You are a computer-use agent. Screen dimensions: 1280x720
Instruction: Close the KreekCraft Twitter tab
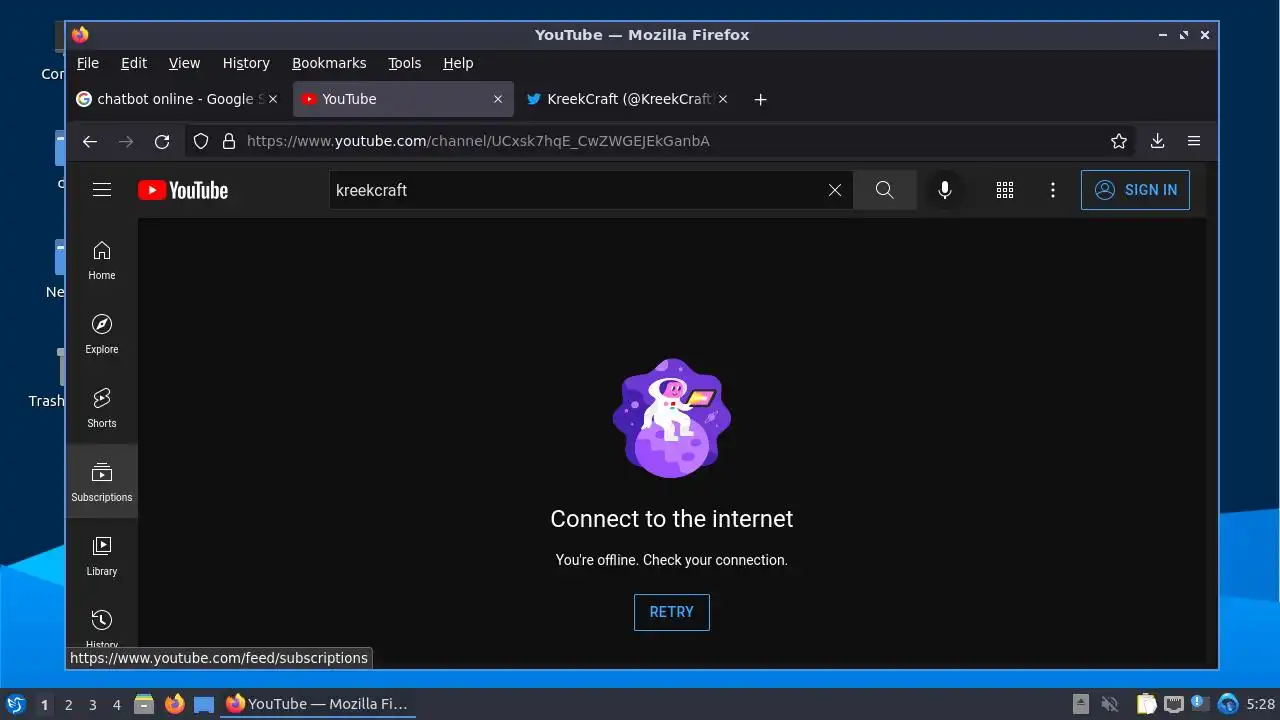click(723, 99)
